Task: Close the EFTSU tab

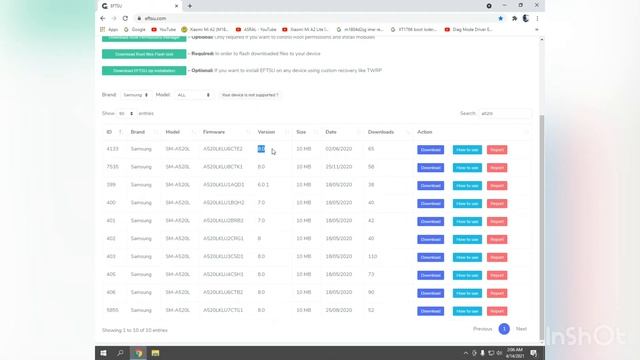Action: click(x=176, y=6)
